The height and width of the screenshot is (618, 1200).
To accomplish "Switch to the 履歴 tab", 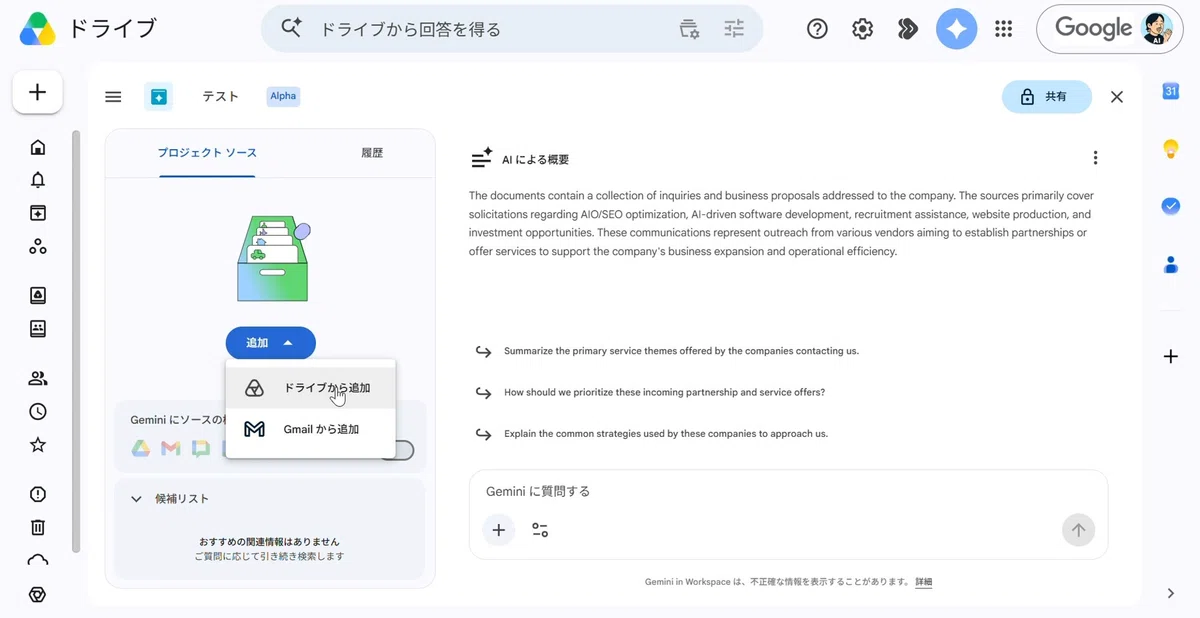I will click(372, 153).
